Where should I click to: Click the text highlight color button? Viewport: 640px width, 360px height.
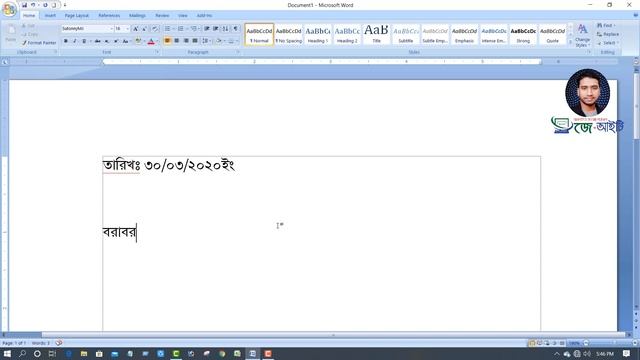138,41
